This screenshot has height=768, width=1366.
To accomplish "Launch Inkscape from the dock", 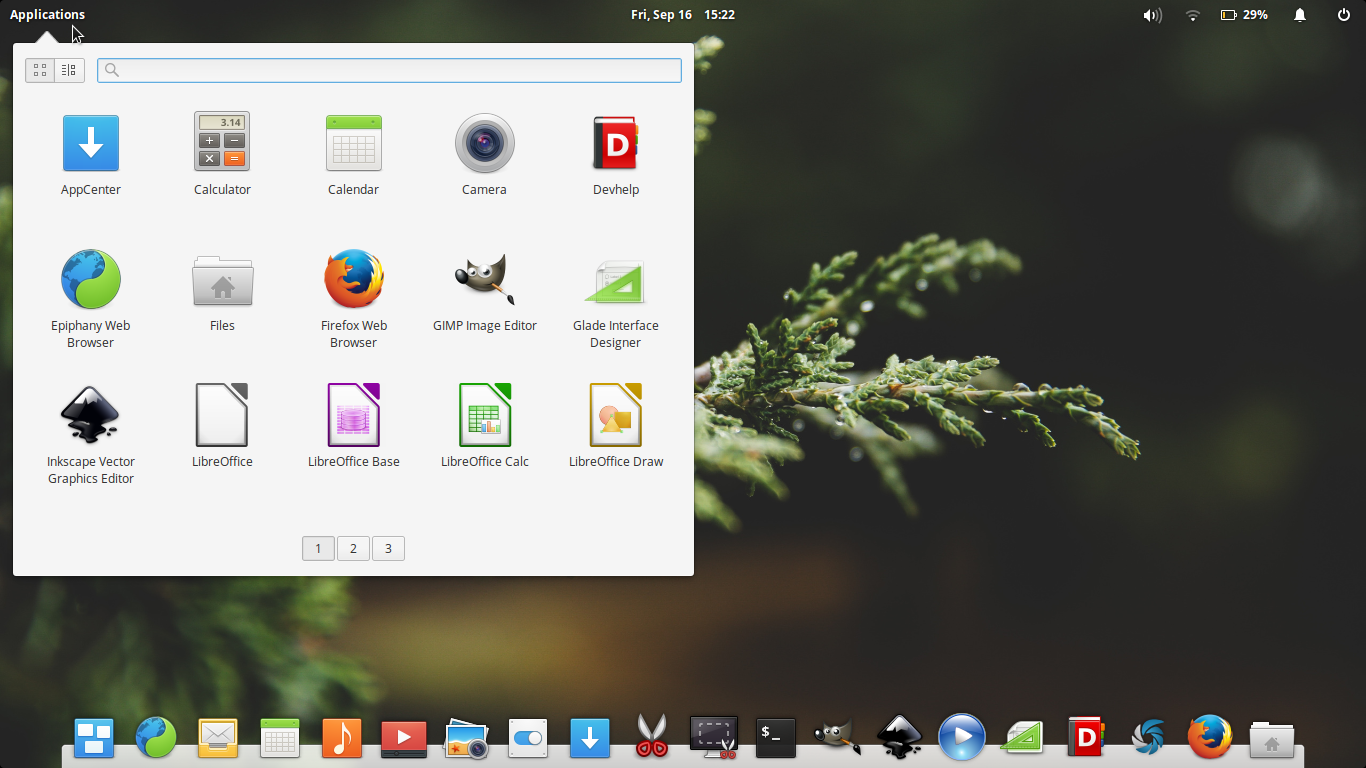I will (x=900, y=738).
